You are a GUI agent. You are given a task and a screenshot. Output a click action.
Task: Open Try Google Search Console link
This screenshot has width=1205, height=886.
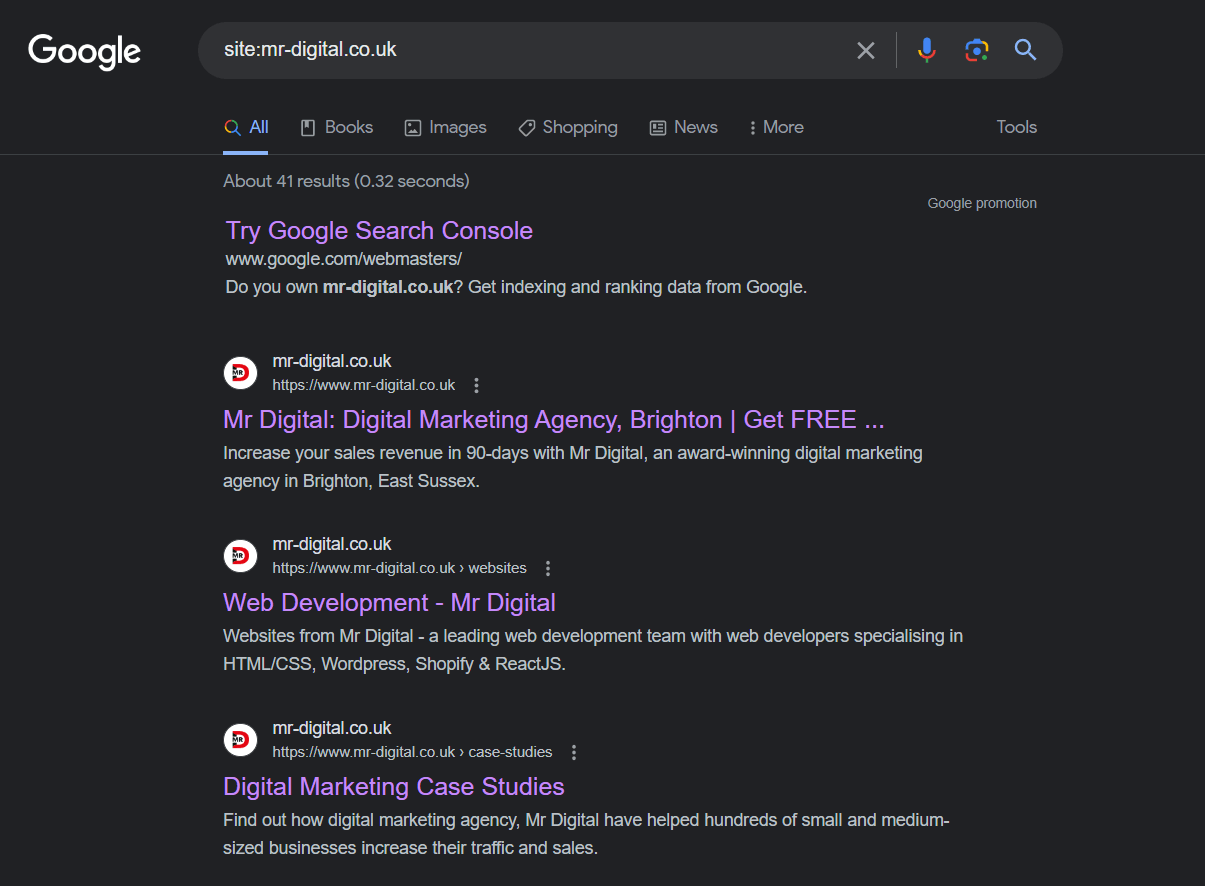[379, 231]
